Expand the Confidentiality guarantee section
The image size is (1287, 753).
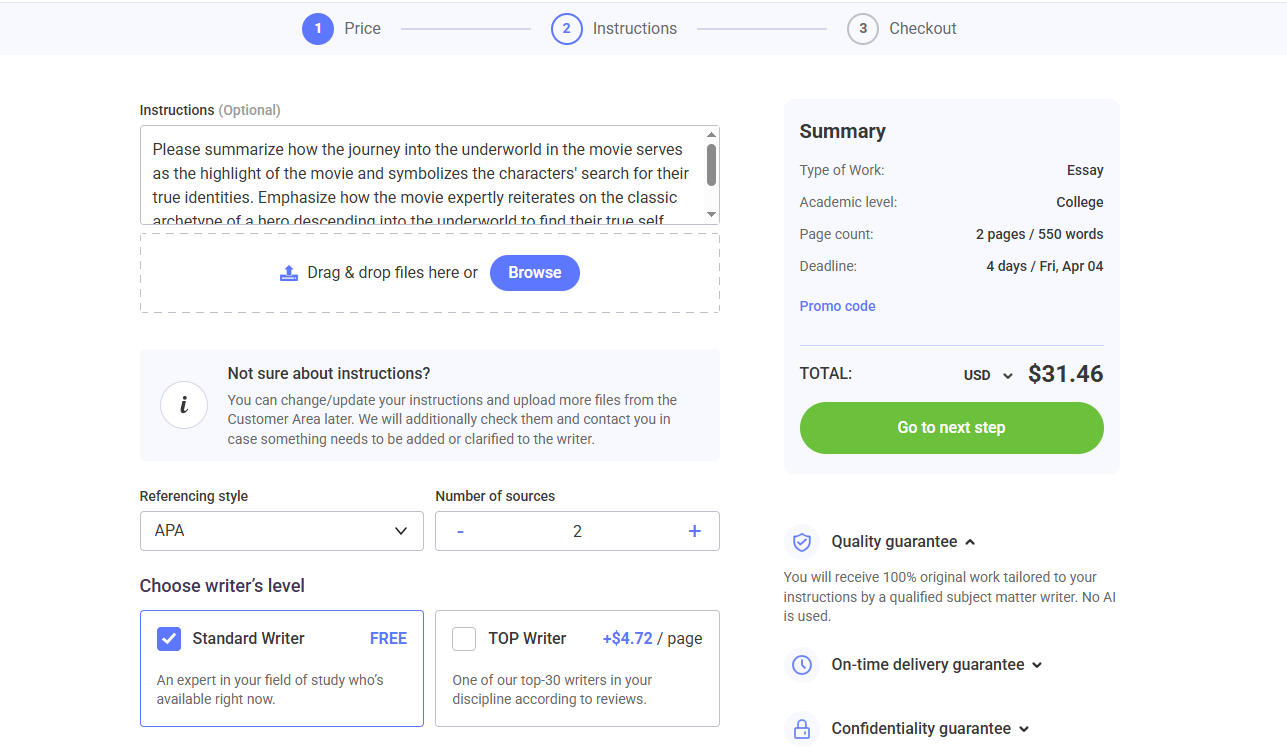[x=930, y=729]
